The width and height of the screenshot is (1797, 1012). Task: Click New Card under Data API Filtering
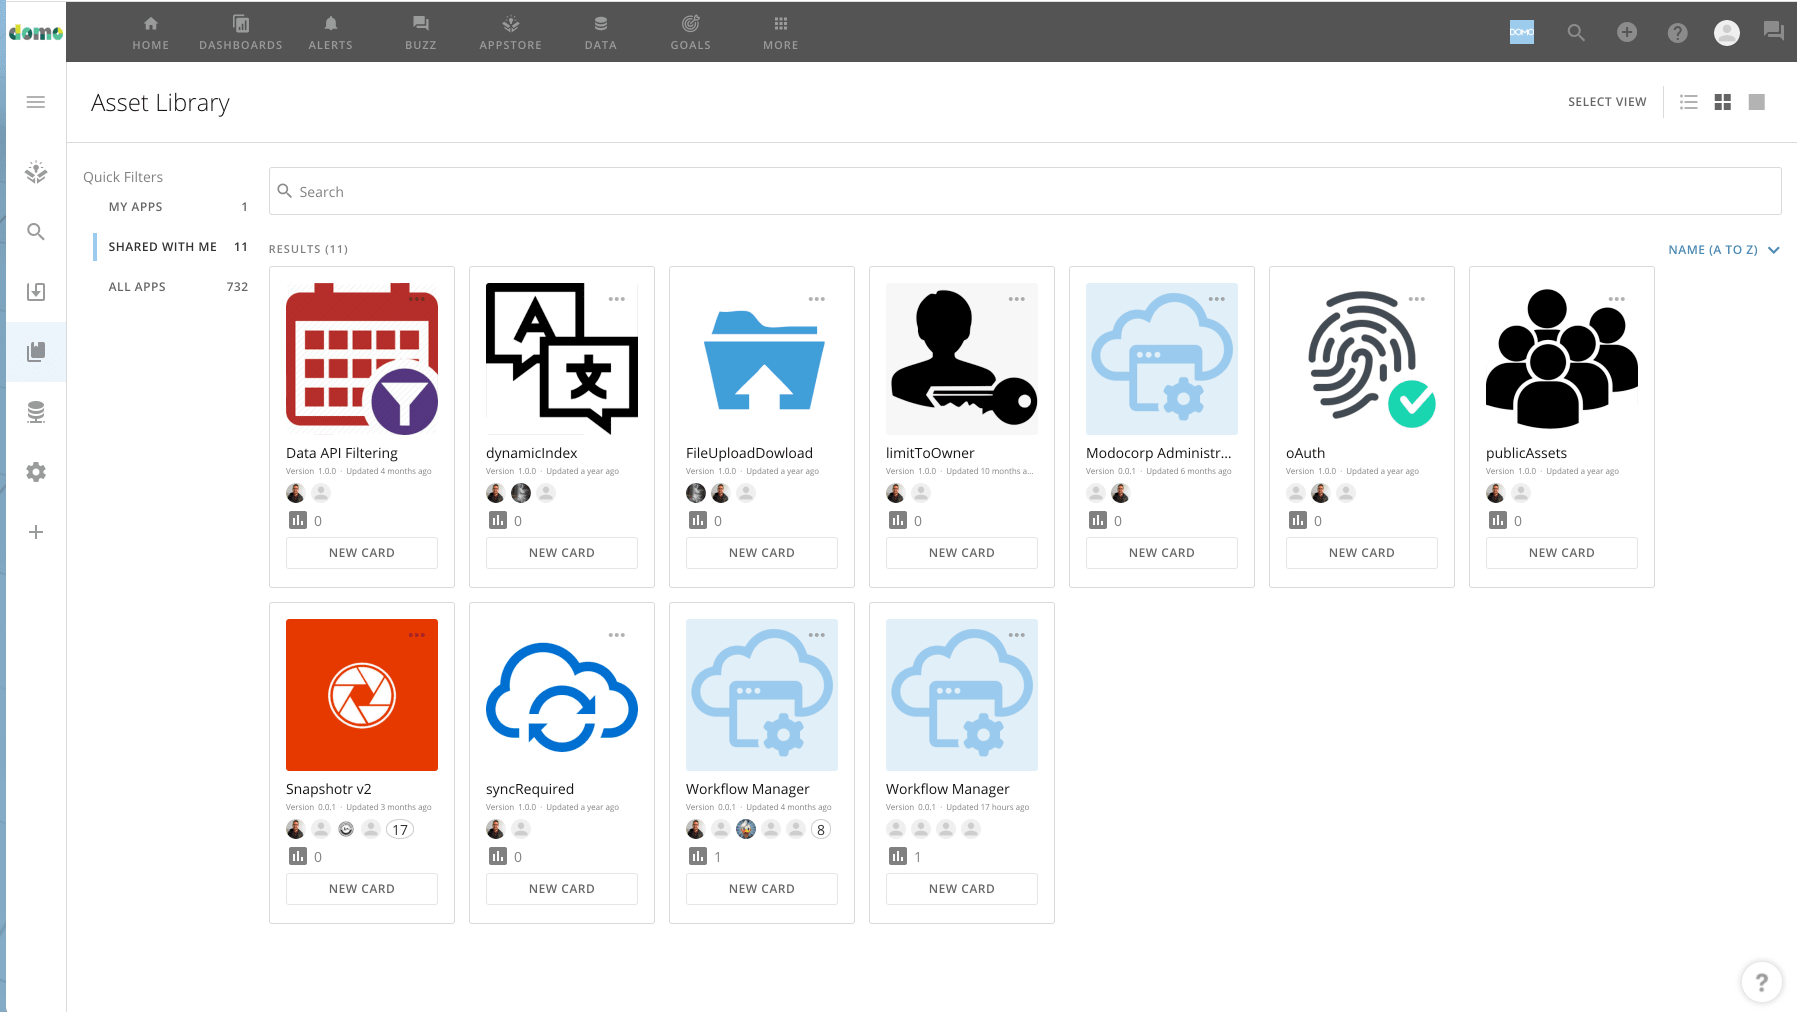(362, 553)
